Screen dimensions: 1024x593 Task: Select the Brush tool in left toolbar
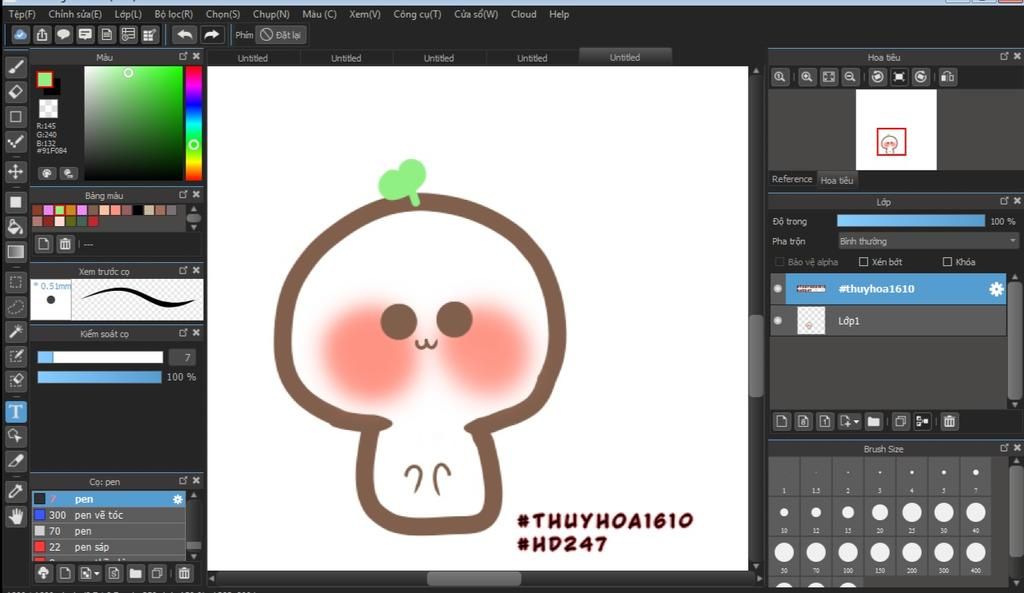[16, 67]
